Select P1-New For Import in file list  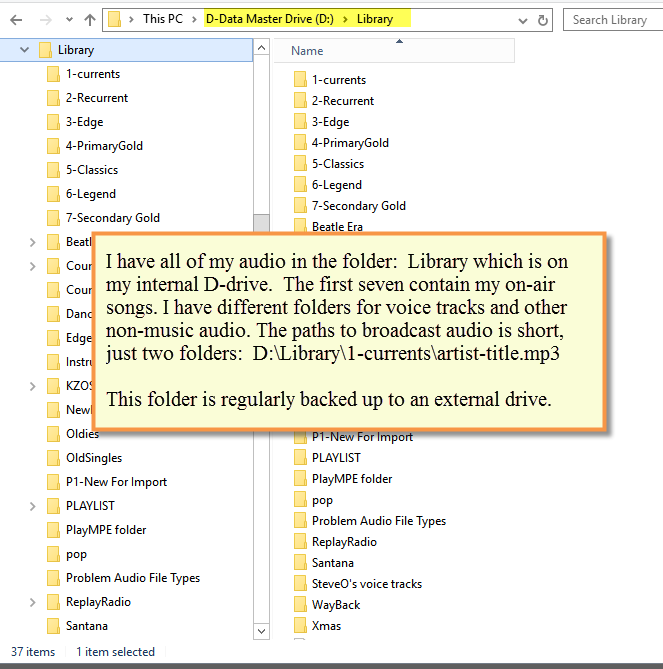[362, 437]
